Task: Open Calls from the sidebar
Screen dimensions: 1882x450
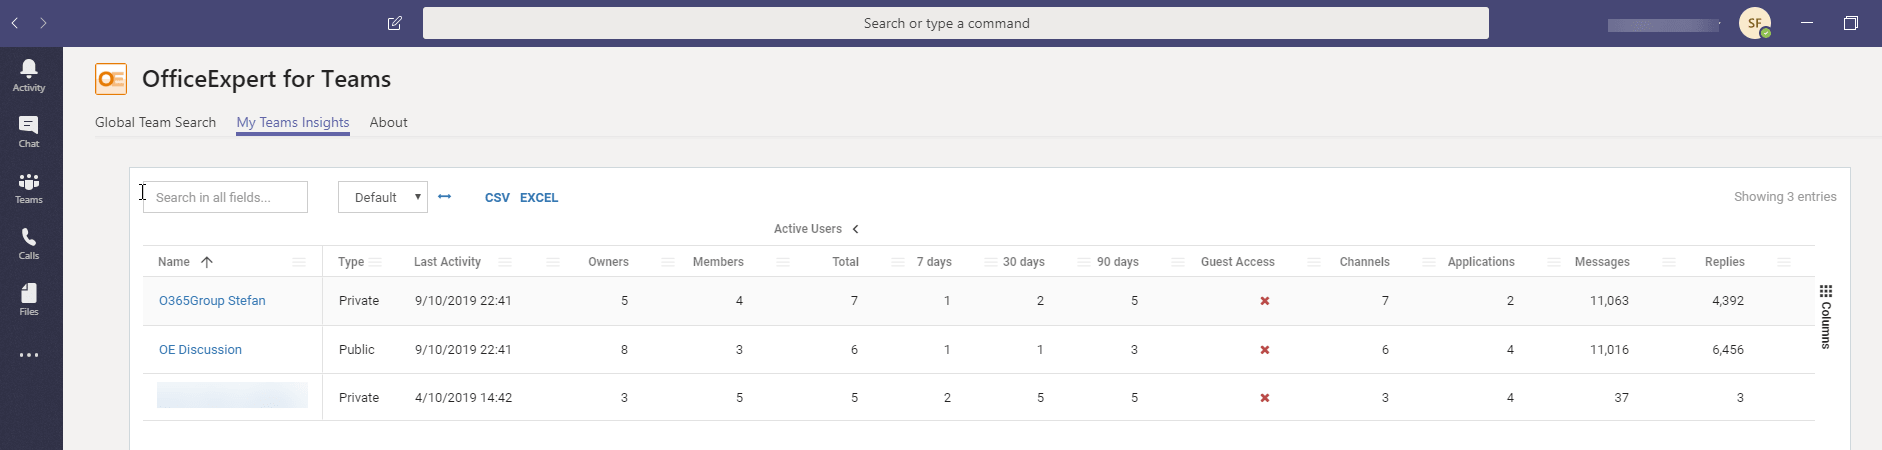Action: click(29, 243)
